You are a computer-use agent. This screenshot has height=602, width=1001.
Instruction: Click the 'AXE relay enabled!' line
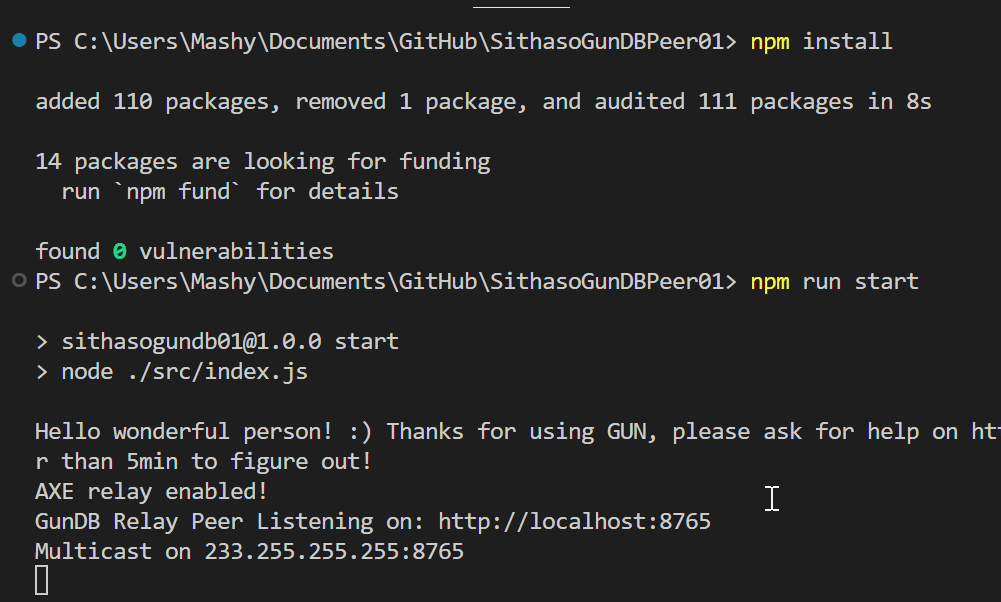click(152, 491)
